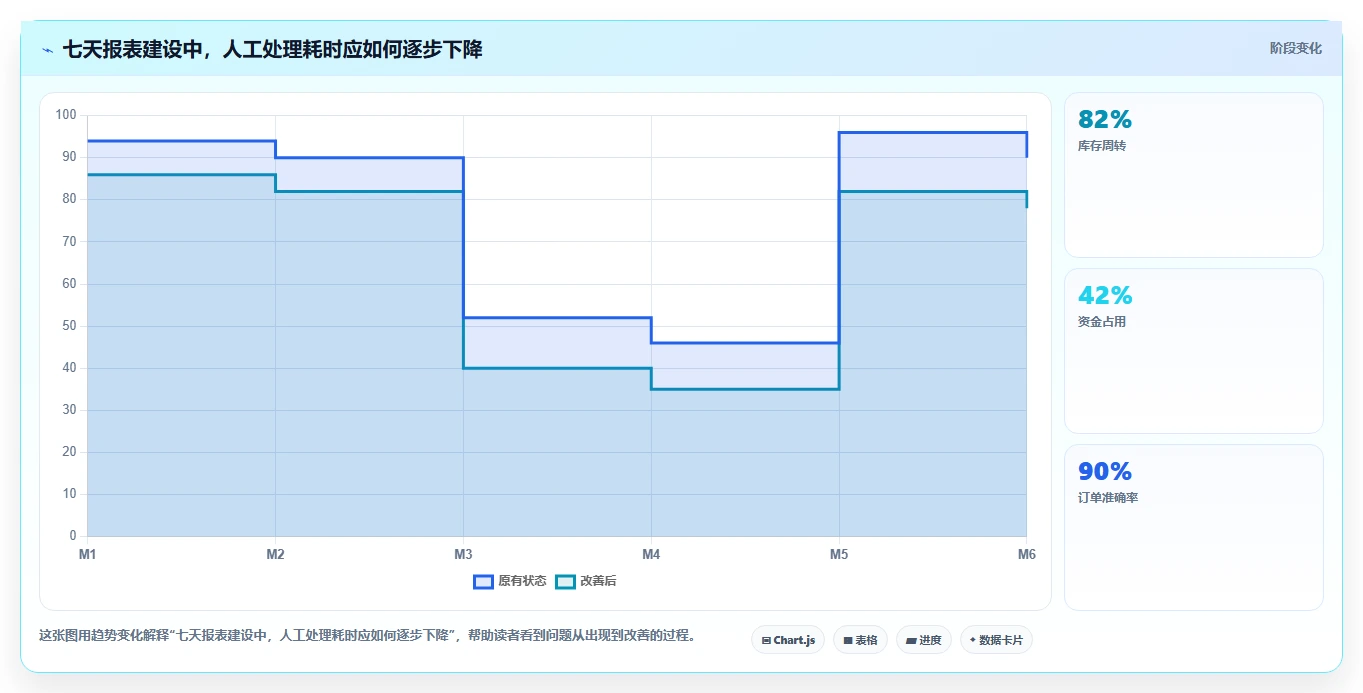Toggle the 原有状态 legend swatch
1363x693 pixels.
483,581
